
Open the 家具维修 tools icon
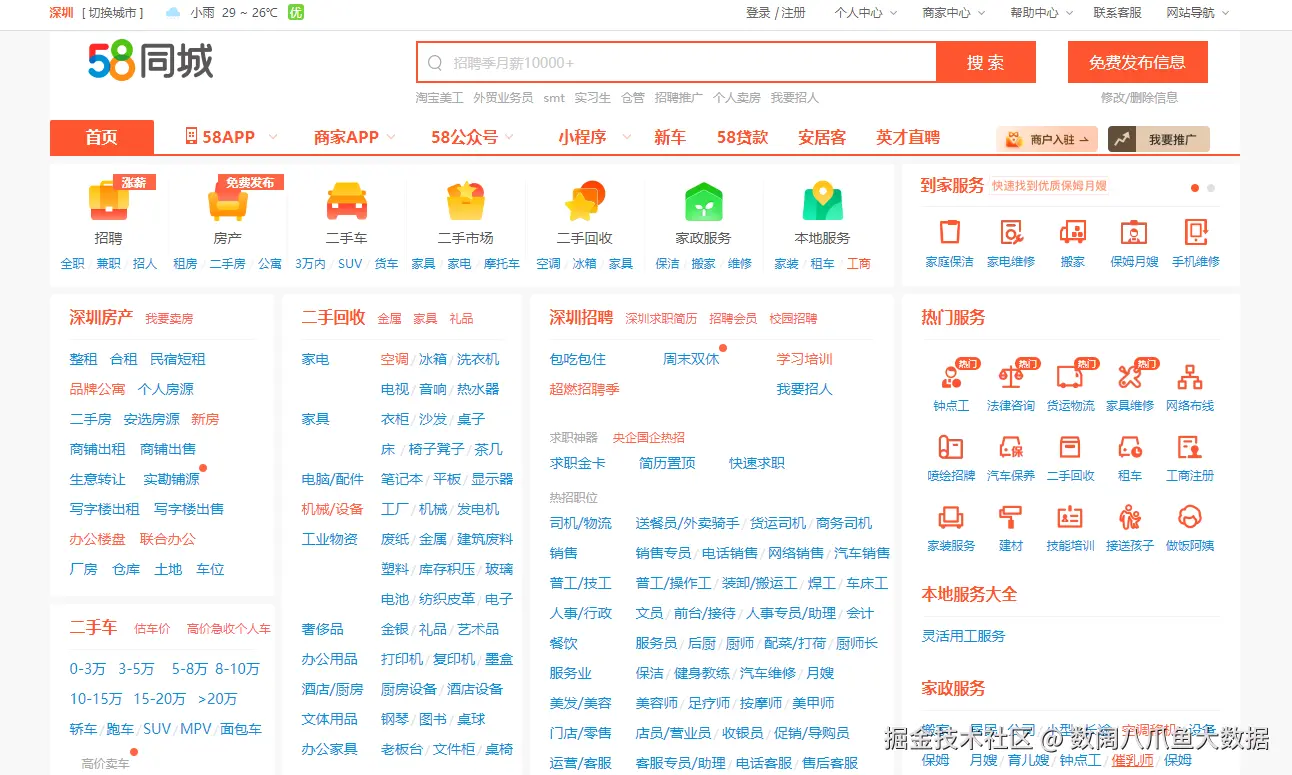pos(1130,377)
